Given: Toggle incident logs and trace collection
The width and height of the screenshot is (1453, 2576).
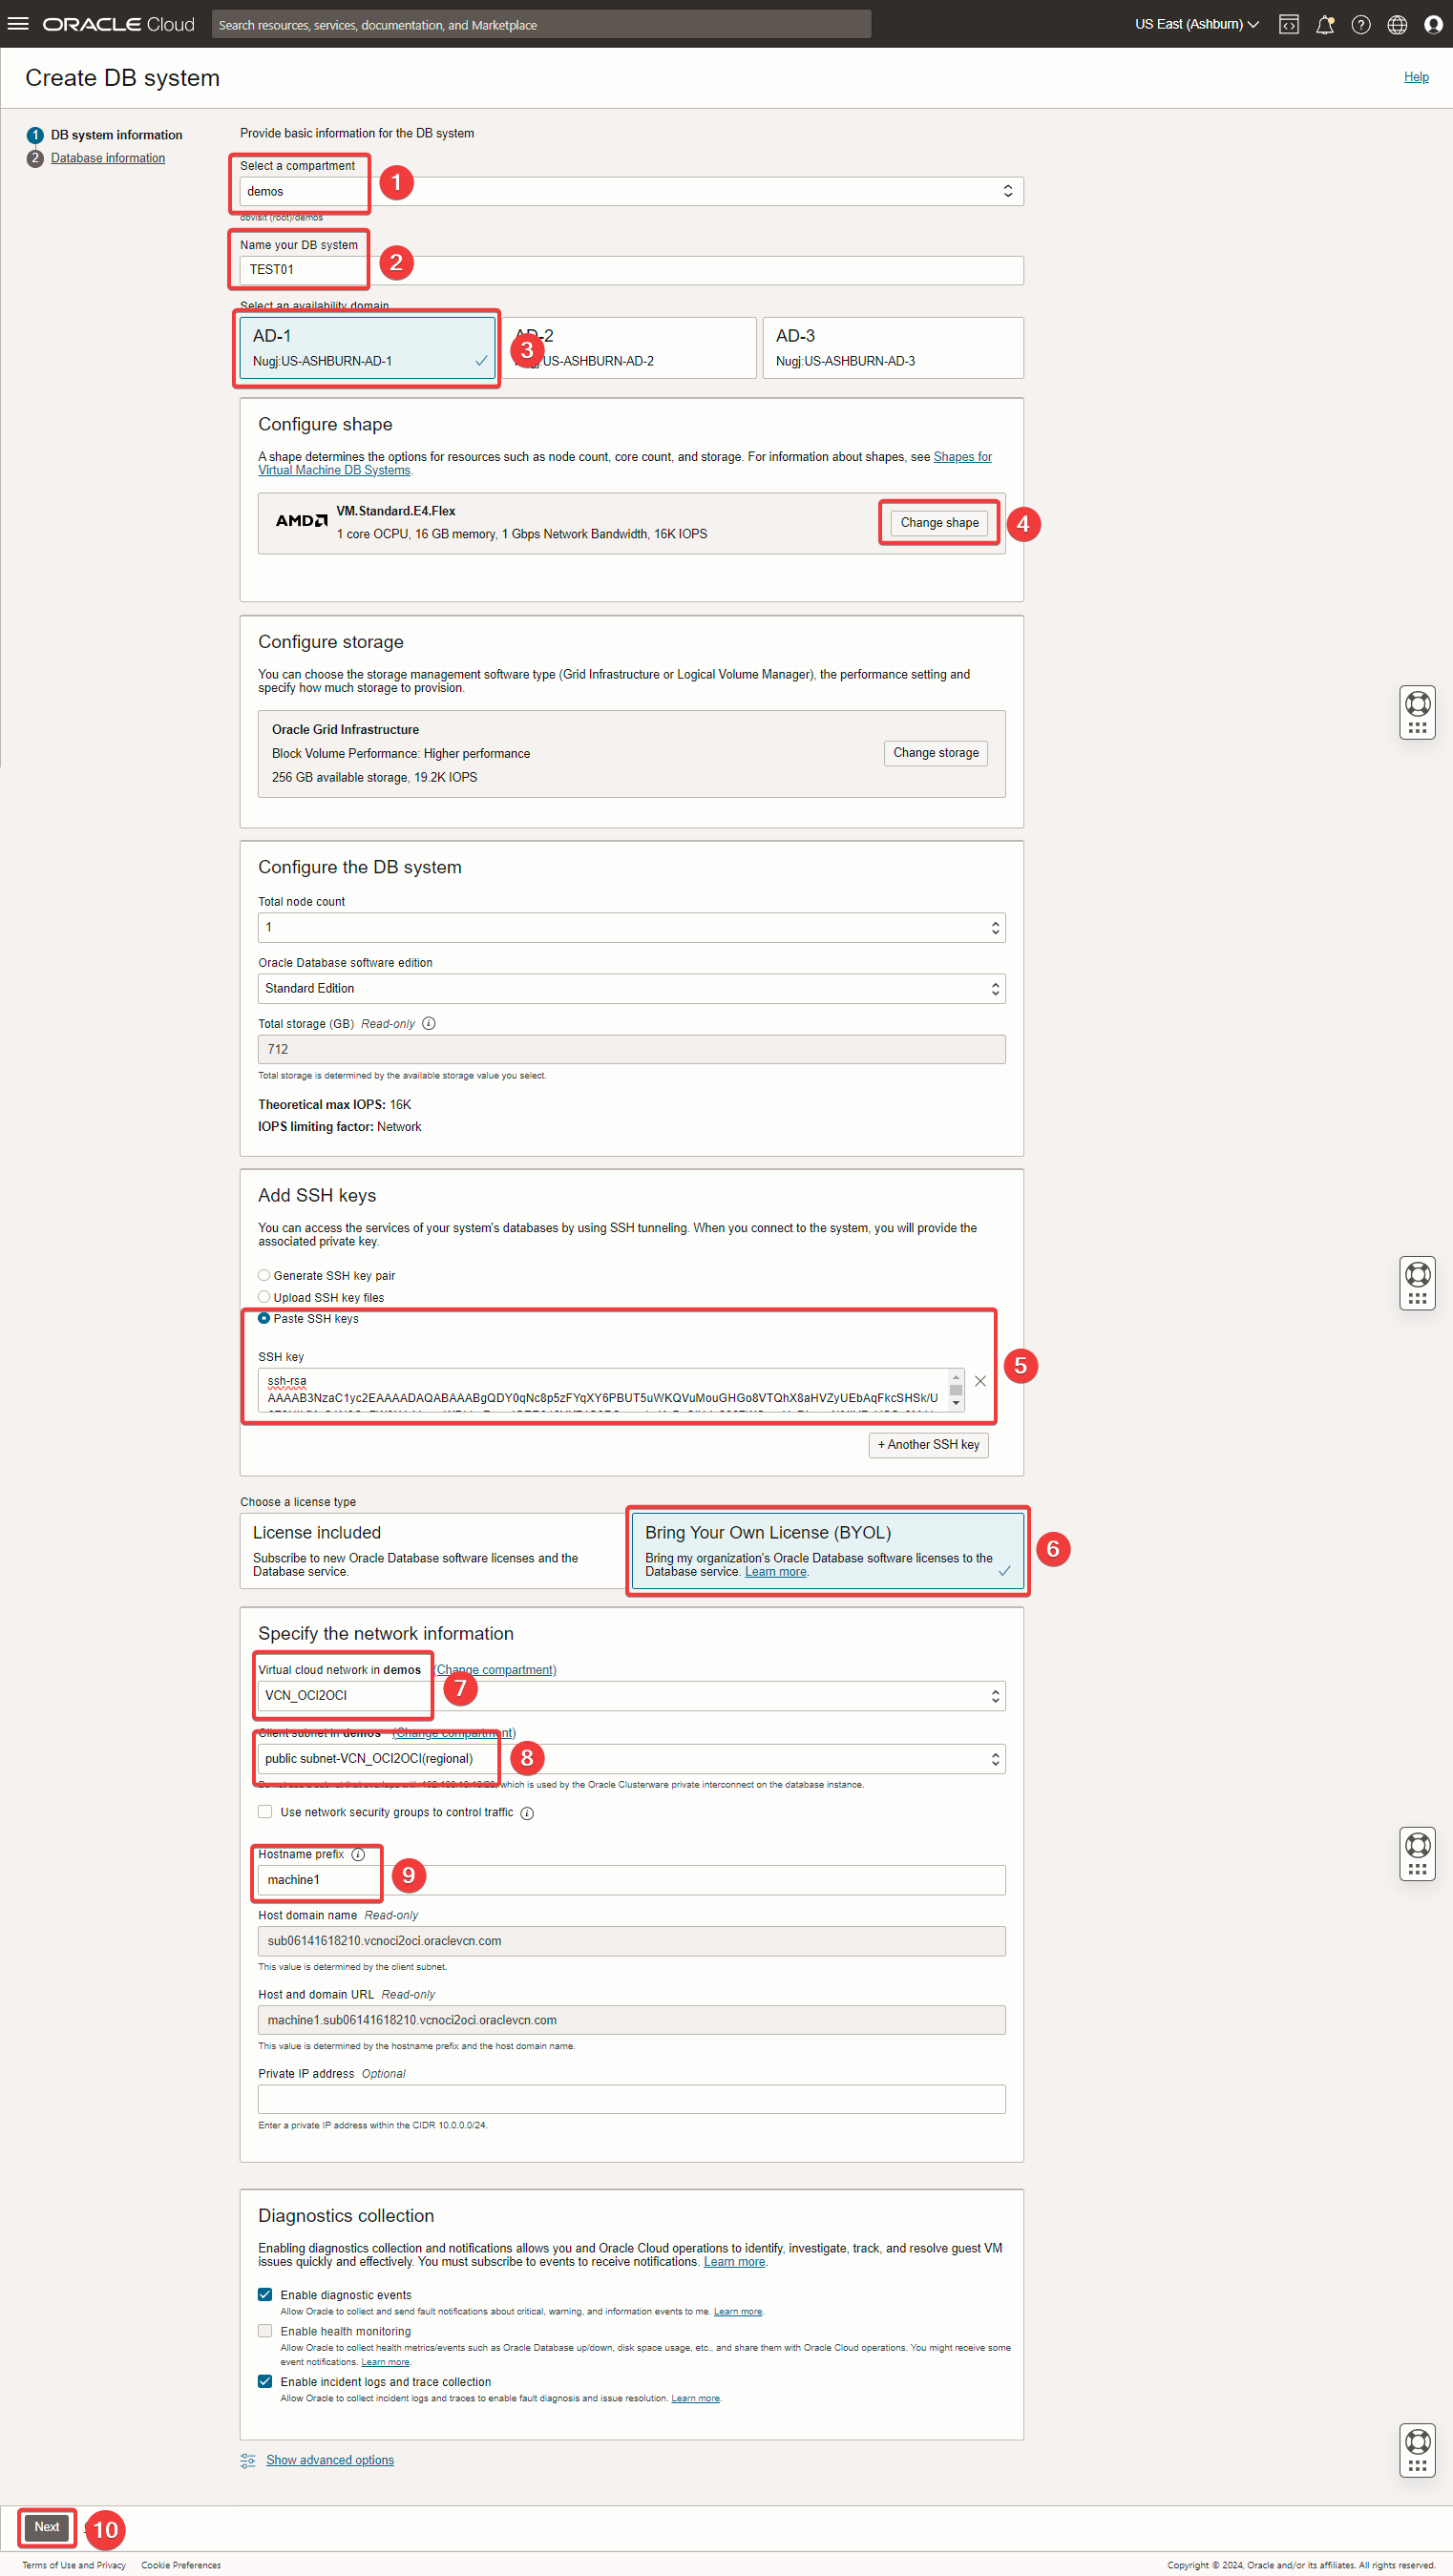Looking at the screenshot, I should pyautogui.click(x=265, y=2381).
